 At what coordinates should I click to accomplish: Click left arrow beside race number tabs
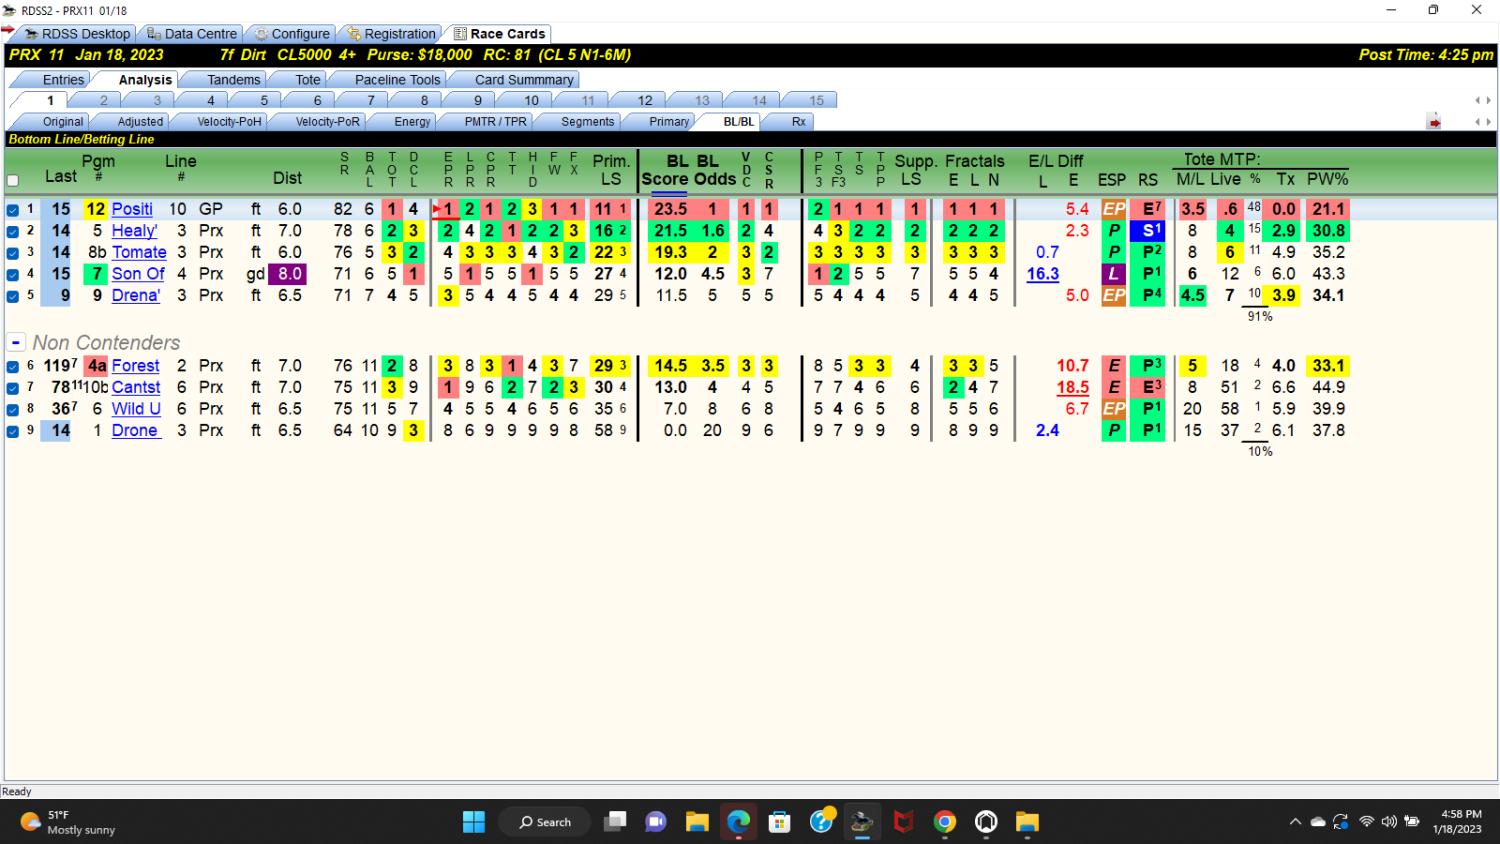point(1477,101)
